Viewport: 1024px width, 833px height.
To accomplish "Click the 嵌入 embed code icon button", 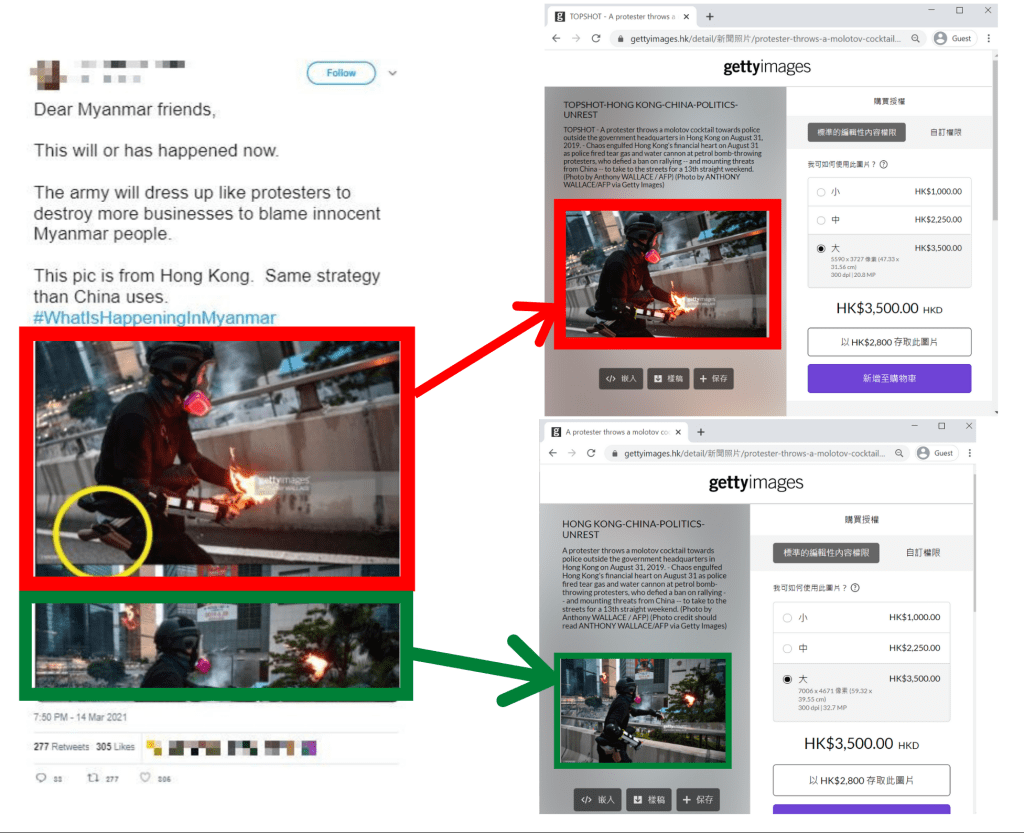I will pos(621,378).
